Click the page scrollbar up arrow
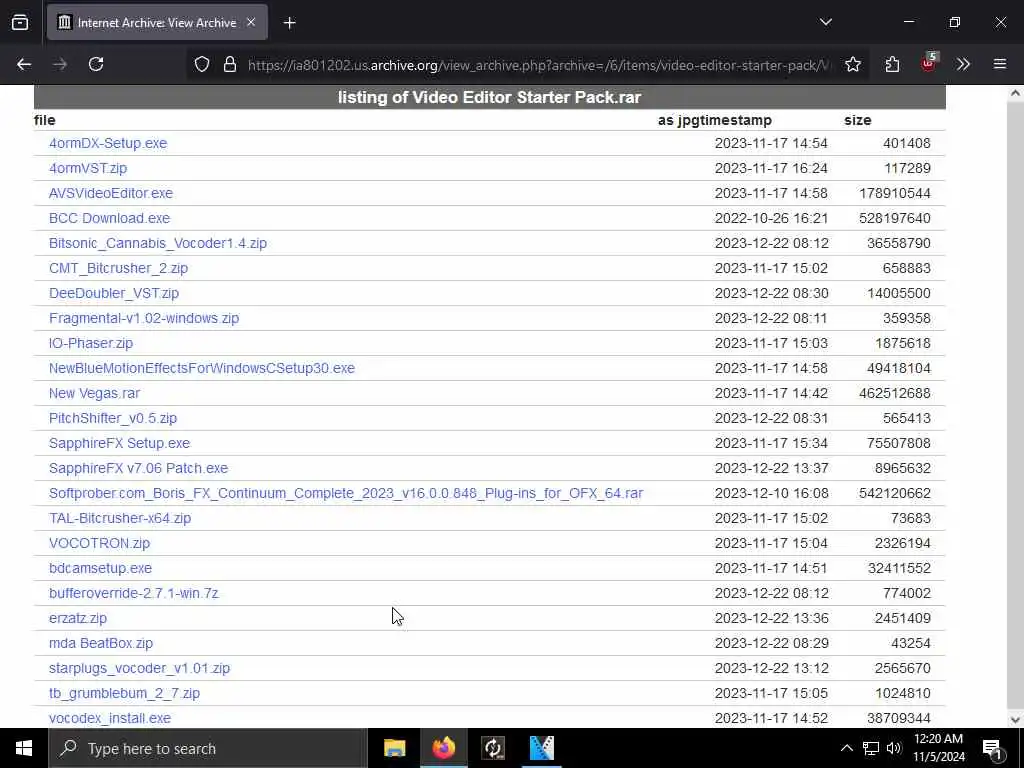Image resolution: width=1024 pixels, height=768 pixels. coord(1015,93)
